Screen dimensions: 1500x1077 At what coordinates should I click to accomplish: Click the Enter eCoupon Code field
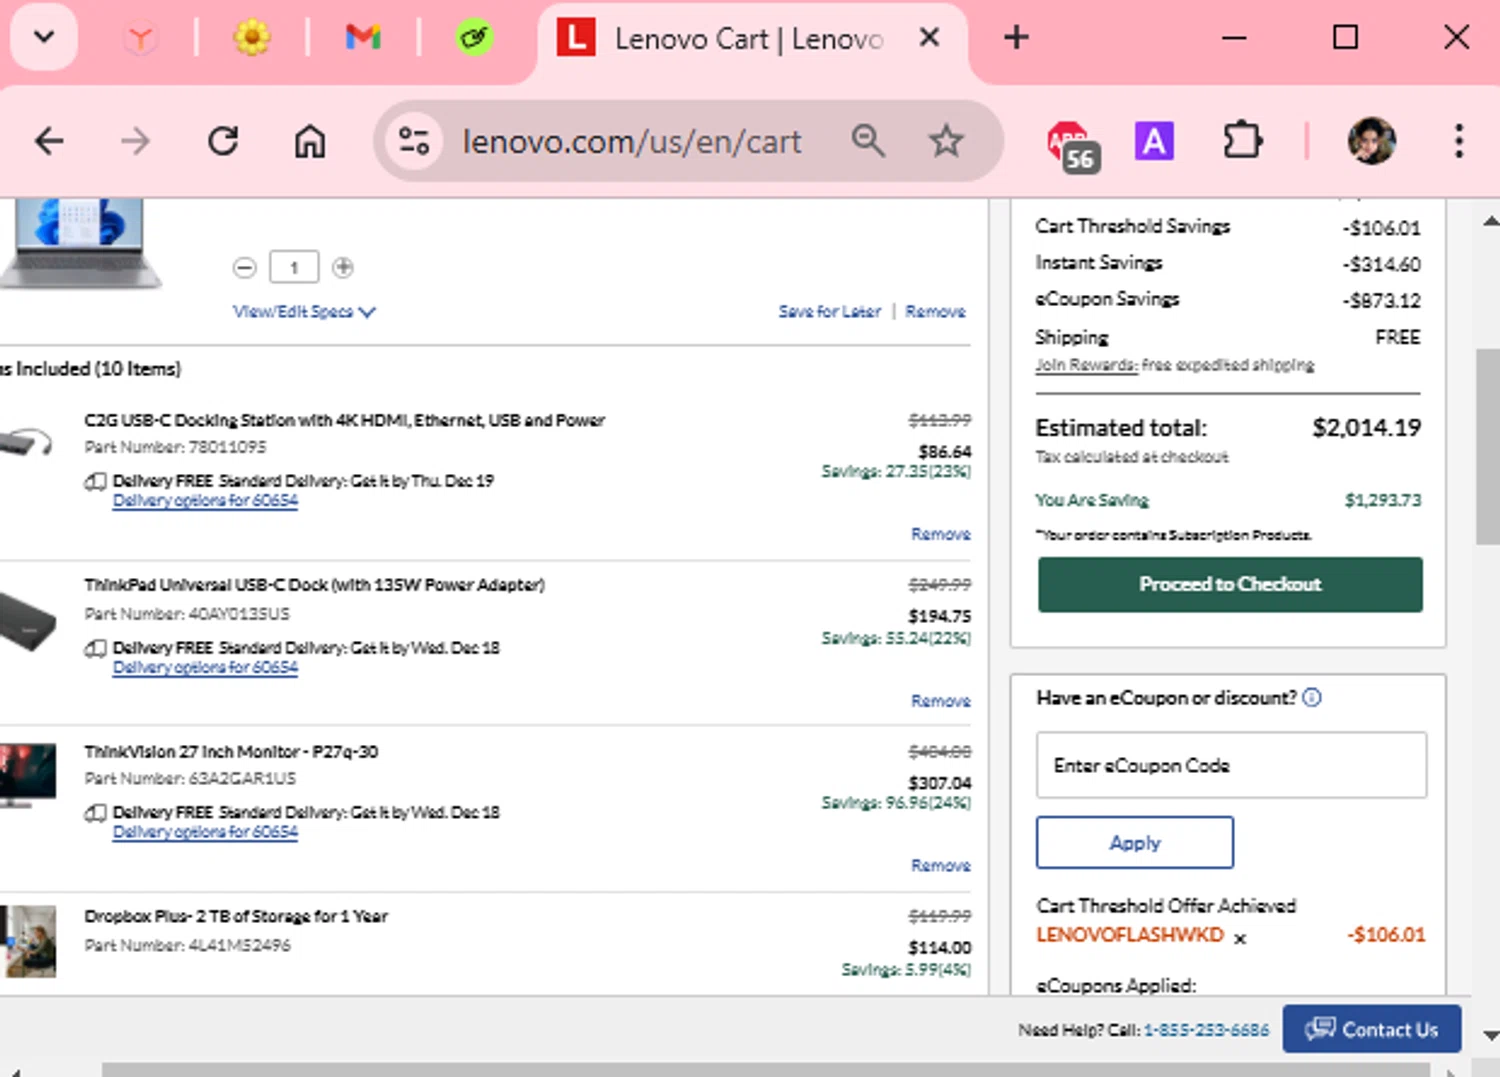click(x=1231, y=765)
